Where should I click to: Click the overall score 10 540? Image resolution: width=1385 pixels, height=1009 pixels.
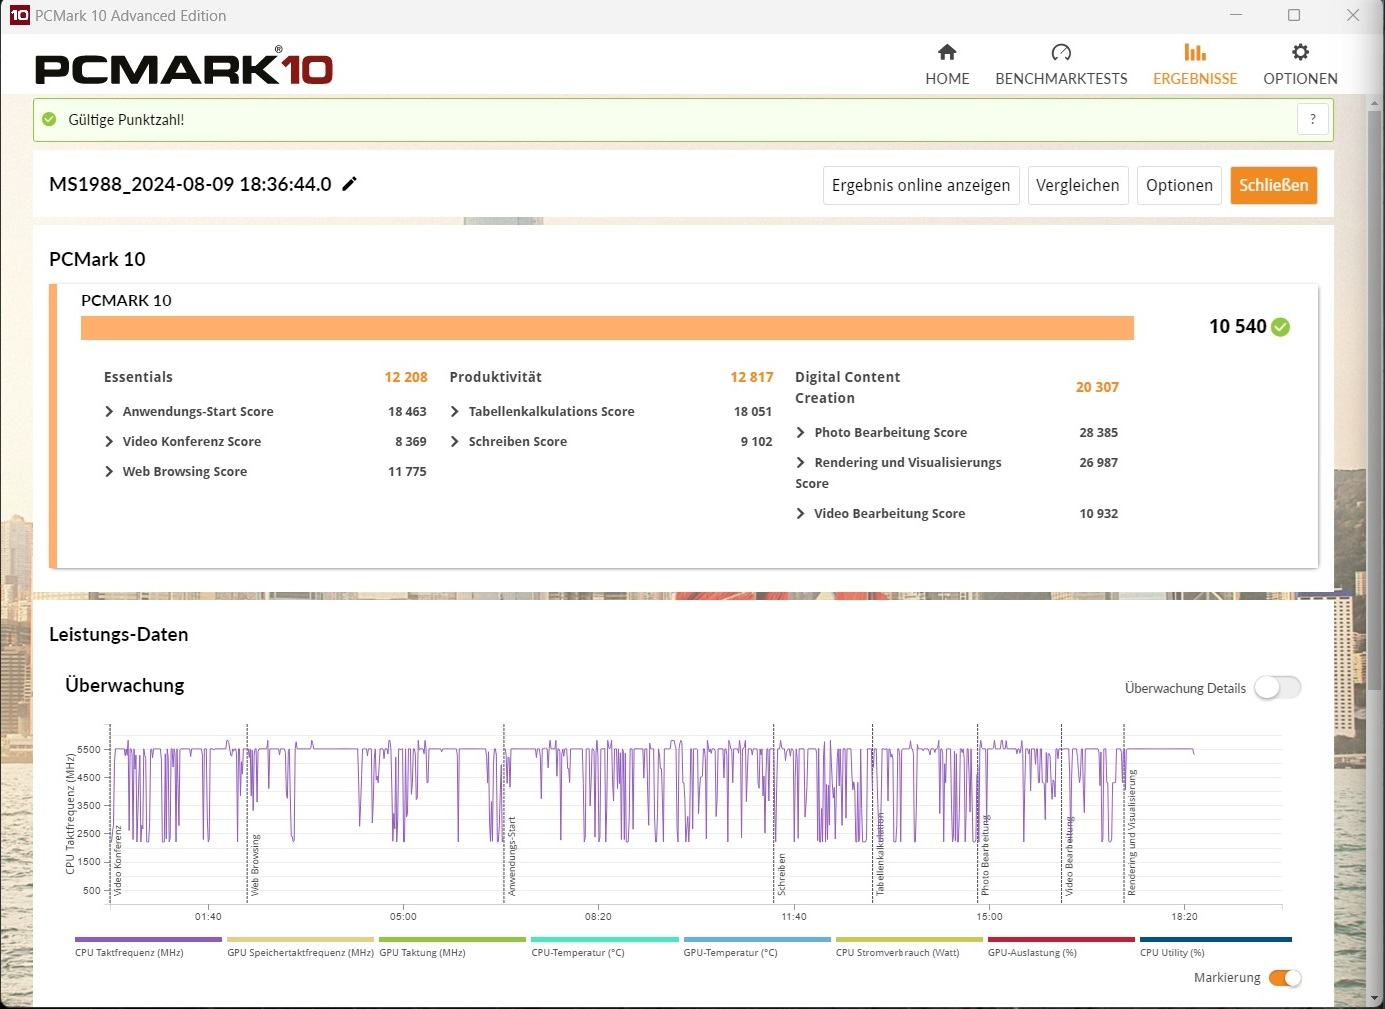(1237, 327)
